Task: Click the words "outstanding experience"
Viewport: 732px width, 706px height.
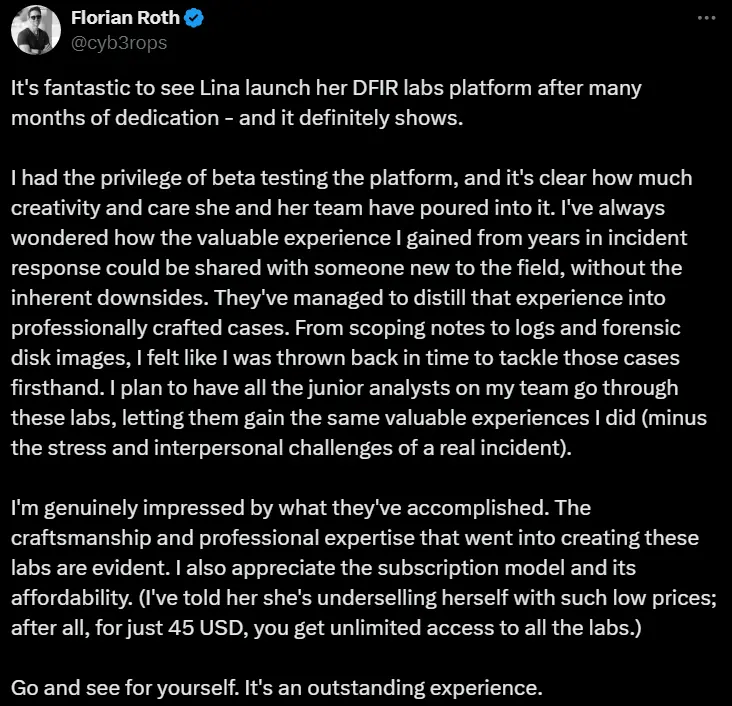Action: click(x=424, y=688)
